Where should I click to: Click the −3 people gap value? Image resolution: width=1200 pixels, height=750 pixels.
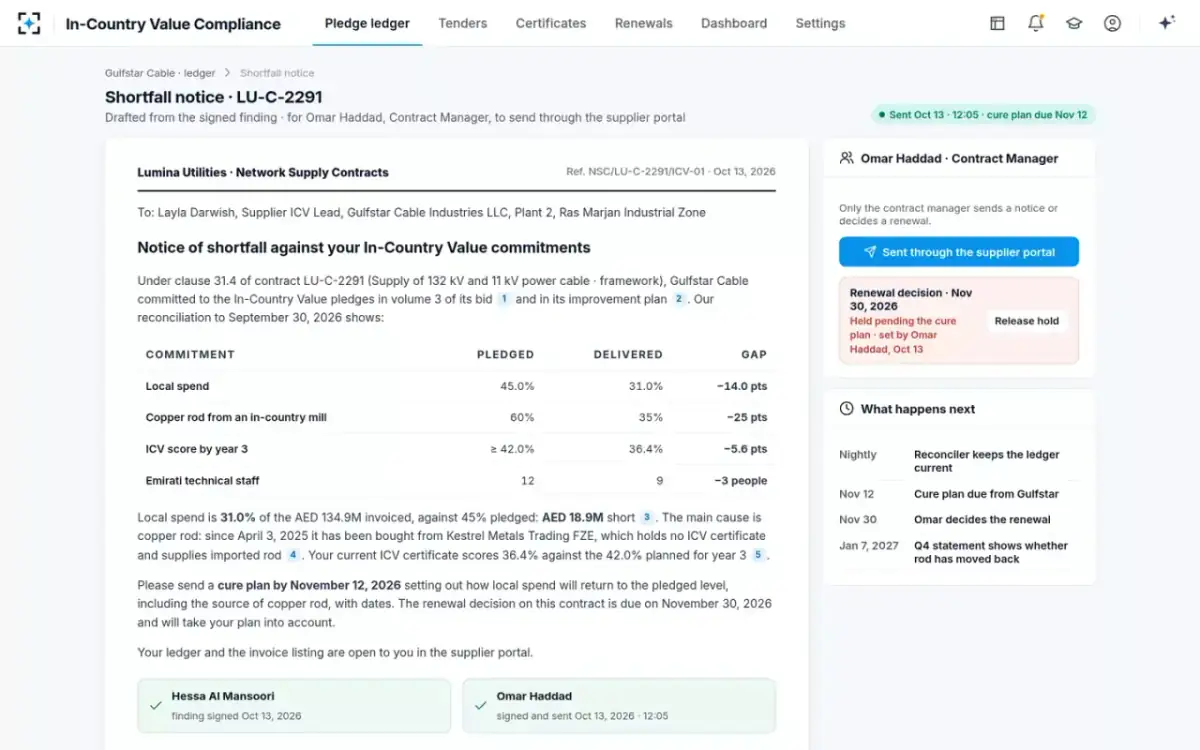[x=741, y=481]
